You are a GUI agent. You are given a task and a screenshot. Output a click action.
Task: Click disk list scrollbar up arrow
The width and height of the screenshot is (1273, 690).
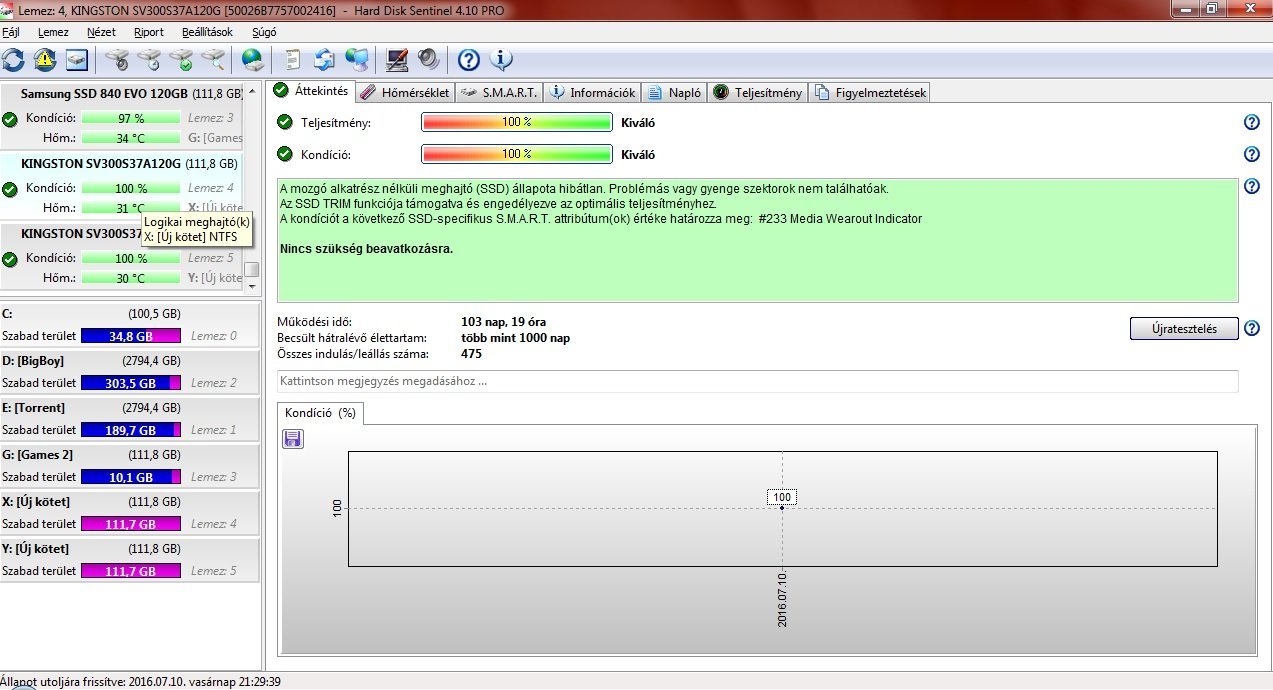tap(252, 93)
